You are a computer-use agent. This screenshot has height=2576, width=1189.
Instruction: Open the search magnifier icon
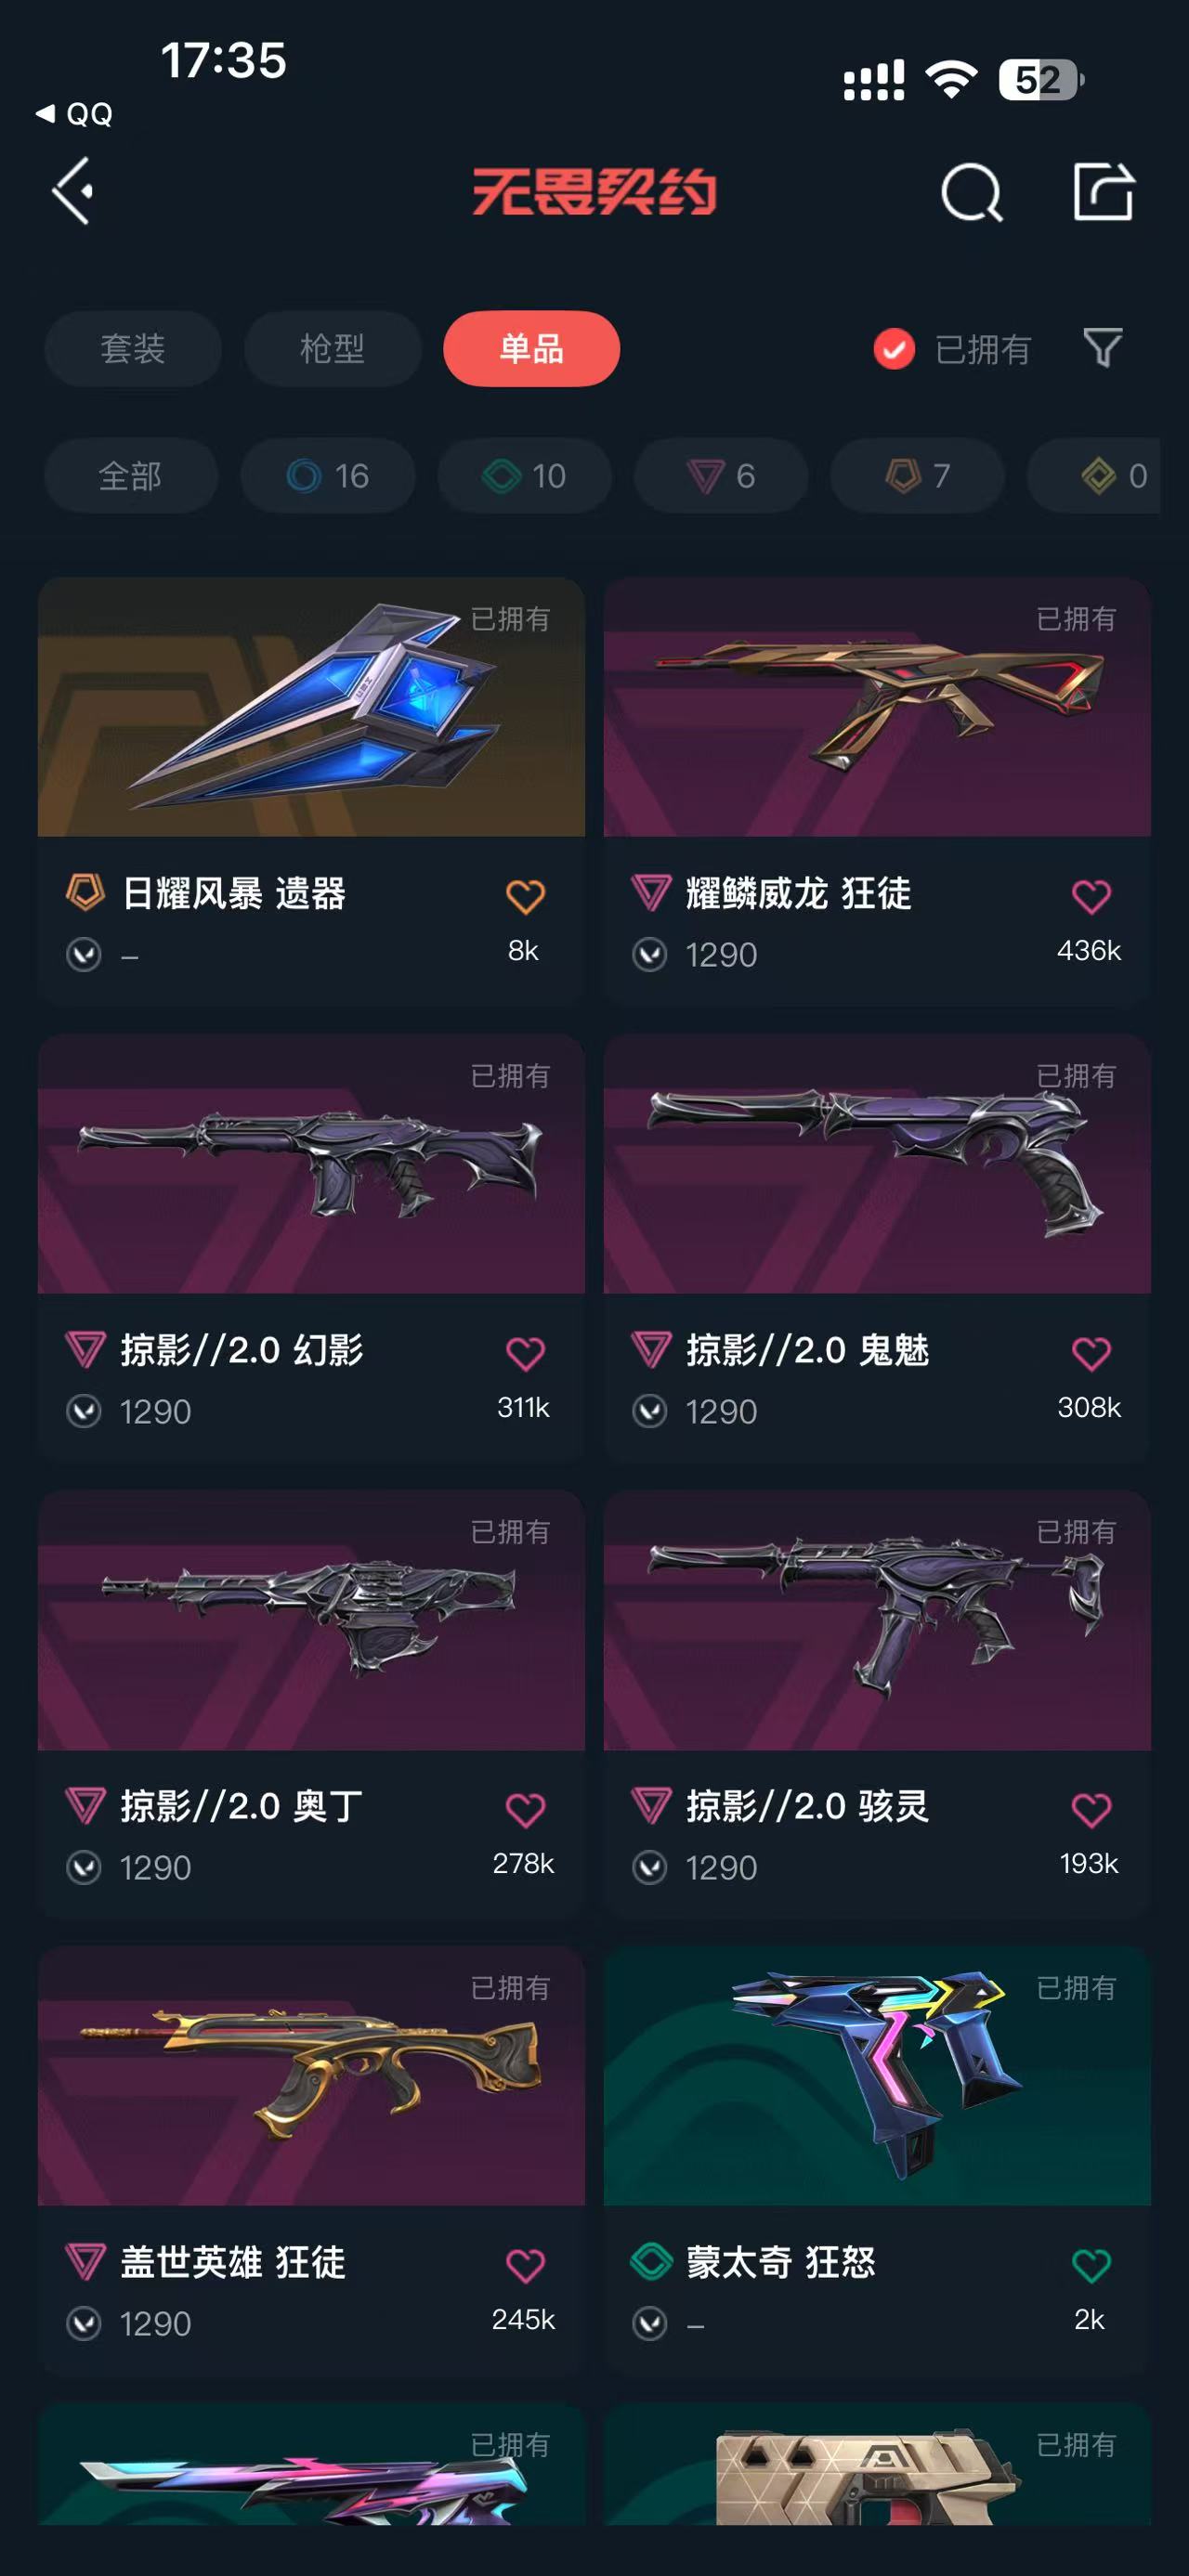(972, 192)
